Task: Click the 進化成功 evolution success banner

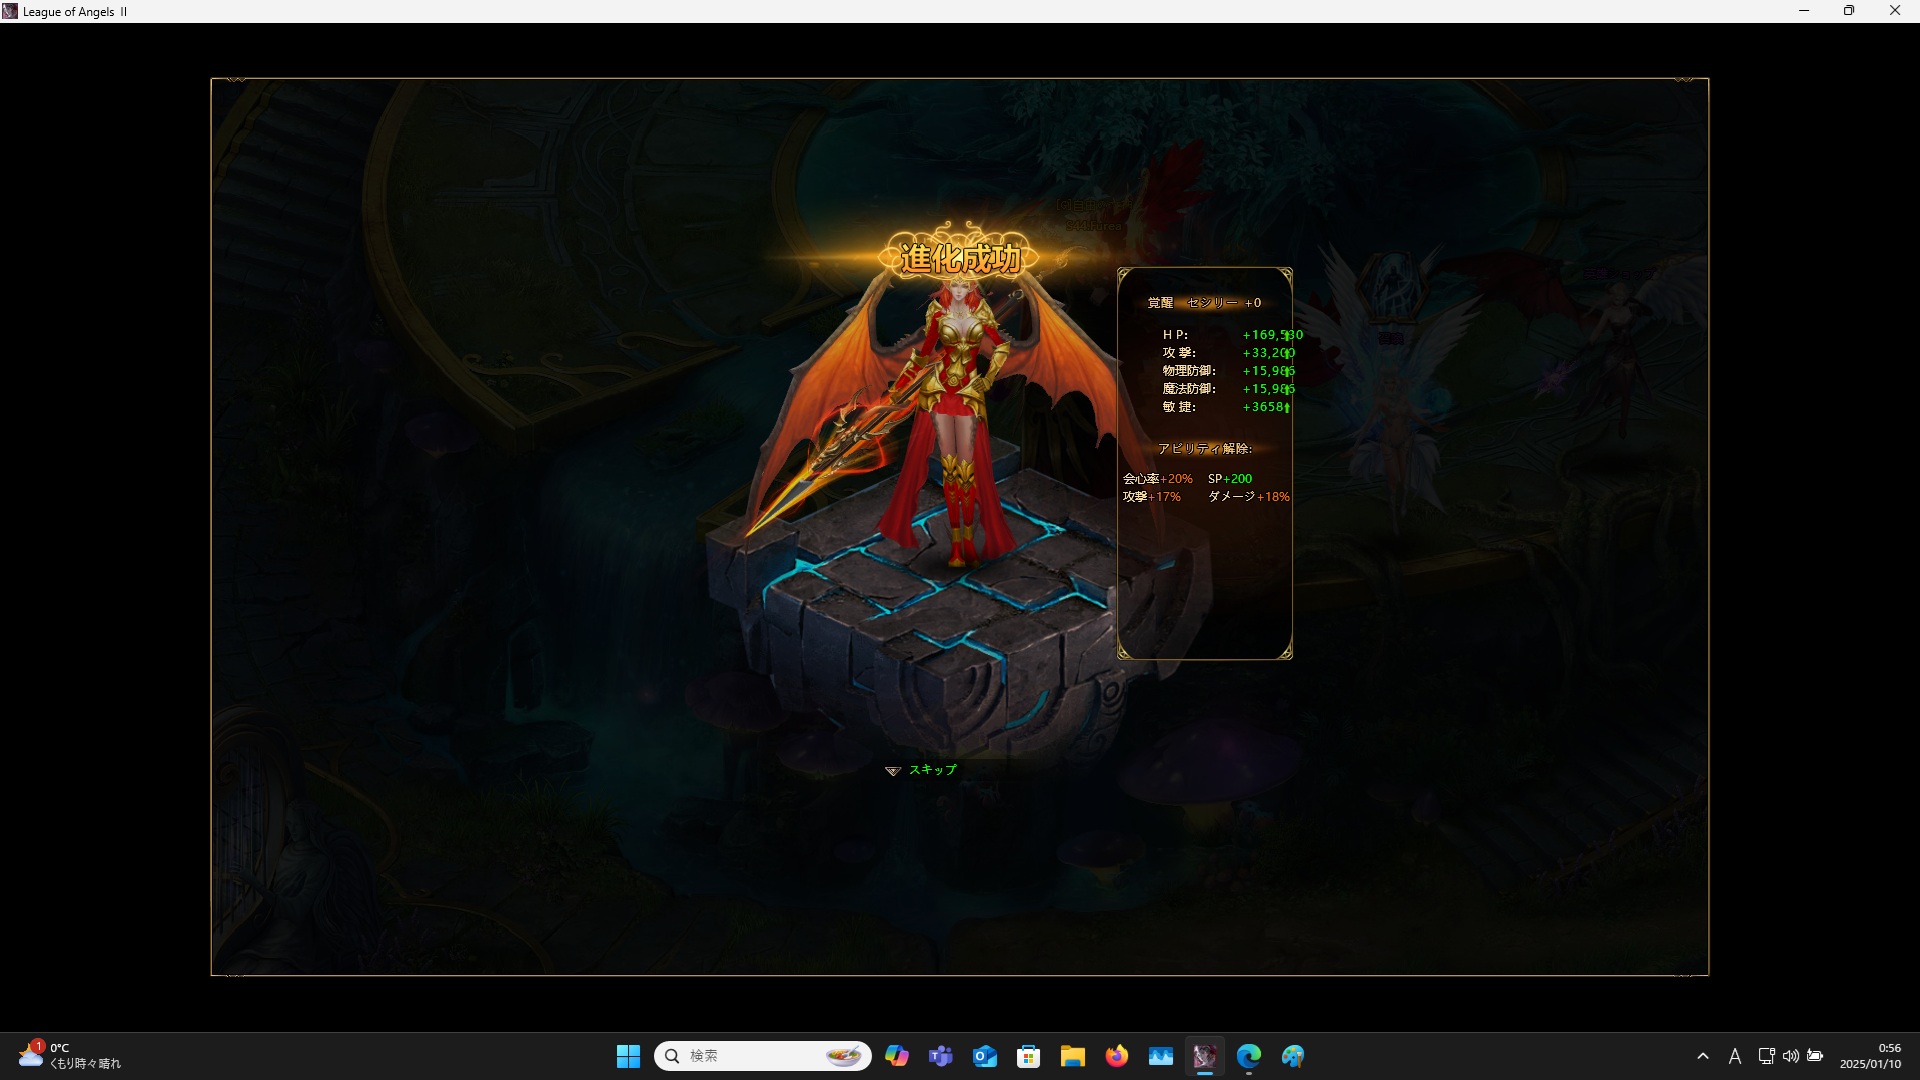Action: [x=960, y=258]
